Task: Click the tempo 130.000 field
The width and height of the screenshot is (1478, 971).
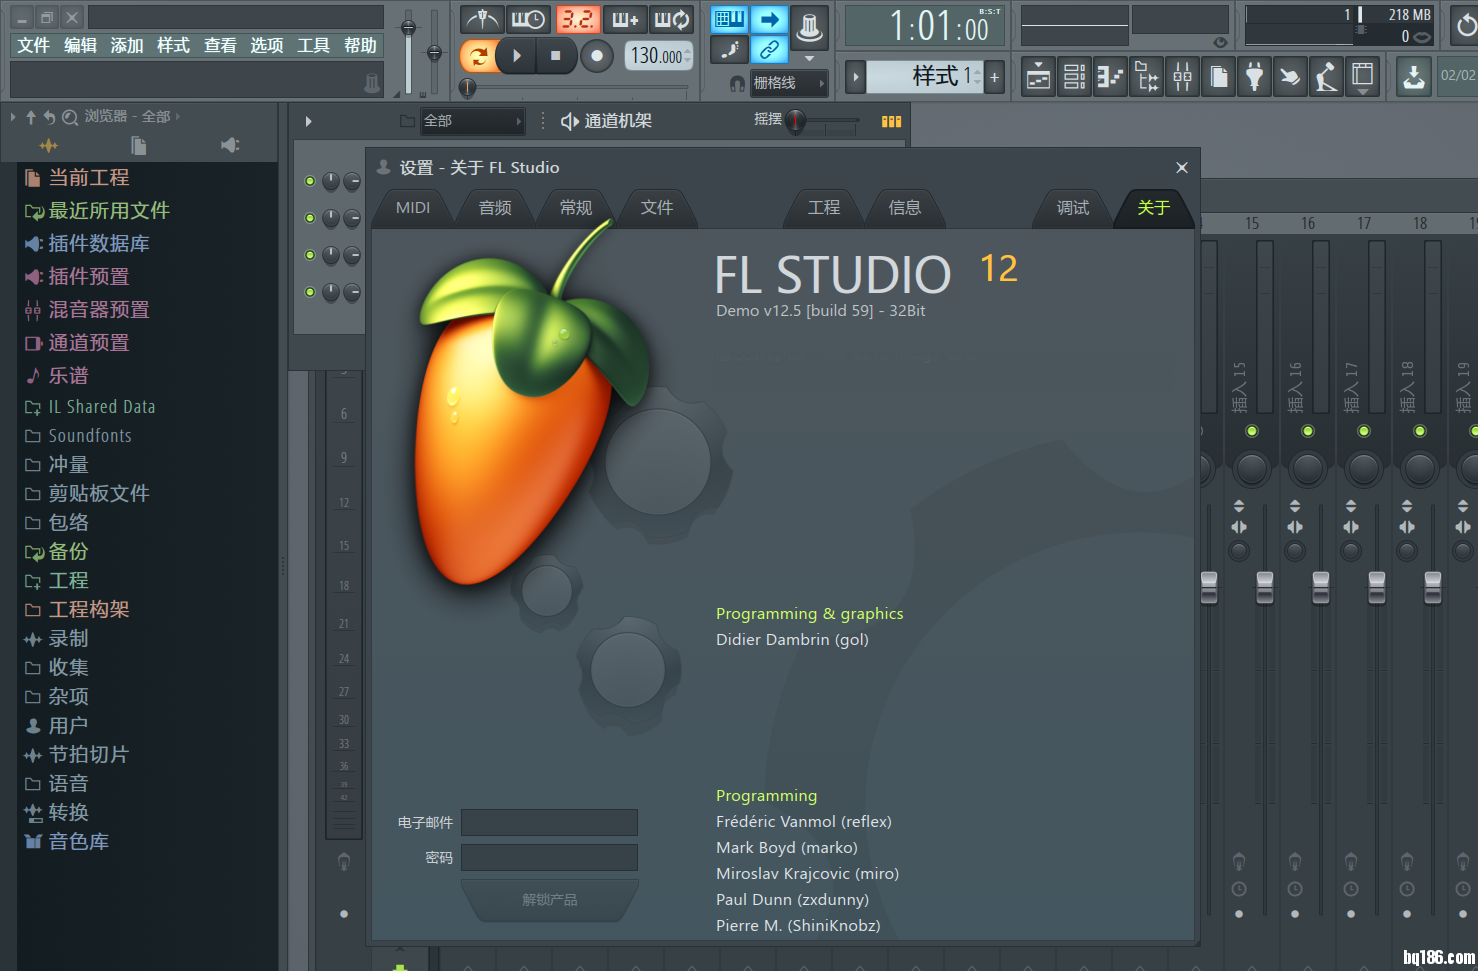Action: [x=658, y=56]
